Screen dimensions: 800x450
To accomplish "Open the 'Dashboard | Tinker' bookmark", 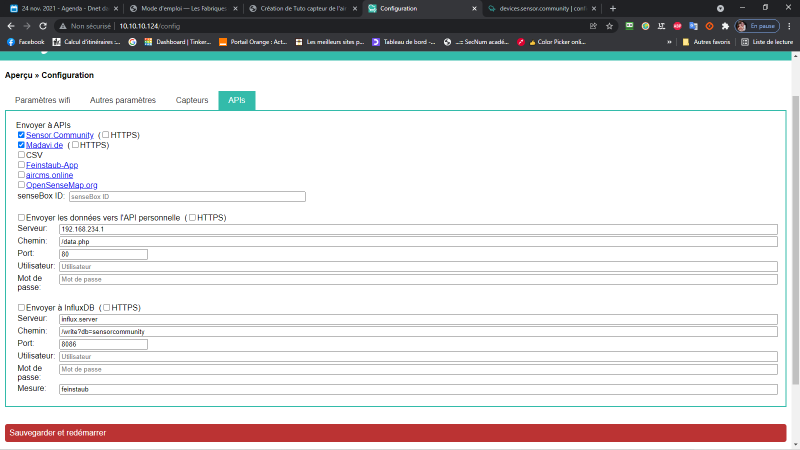I will pos(178,42).
